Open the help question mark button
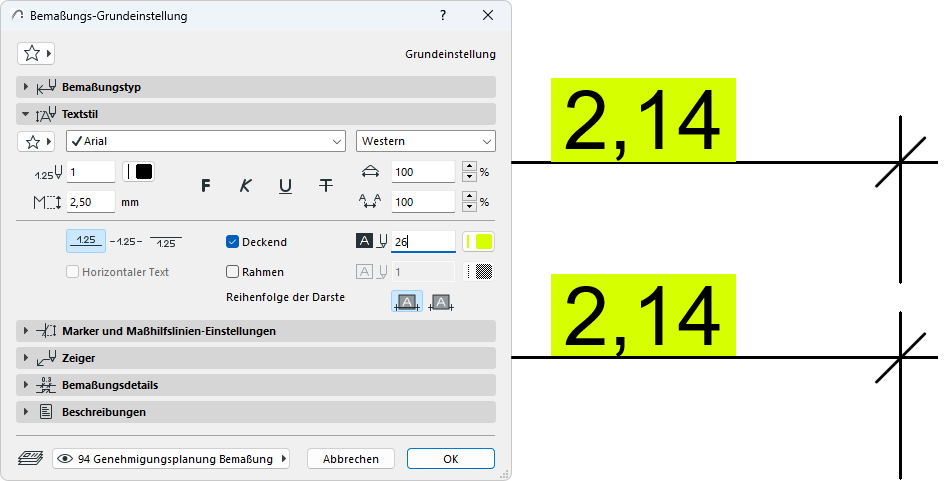The width and height of the screenshot is (952, 481). (x=443, y=16)
